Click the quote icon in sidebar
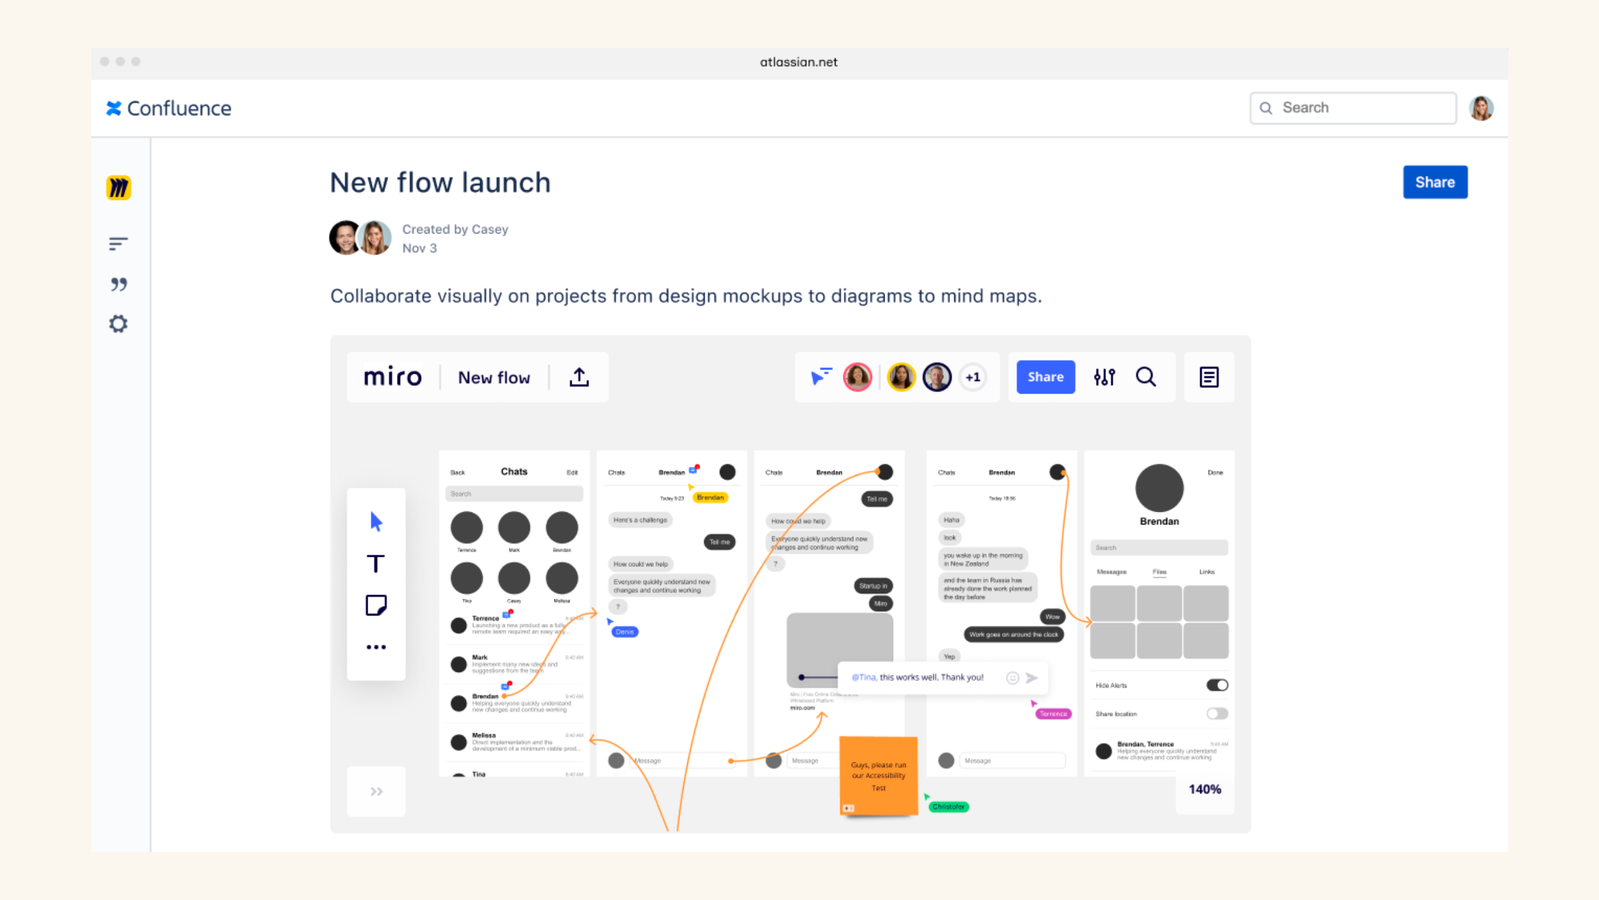The height and width of the screenshot is (900, 1599). point(118,285)
